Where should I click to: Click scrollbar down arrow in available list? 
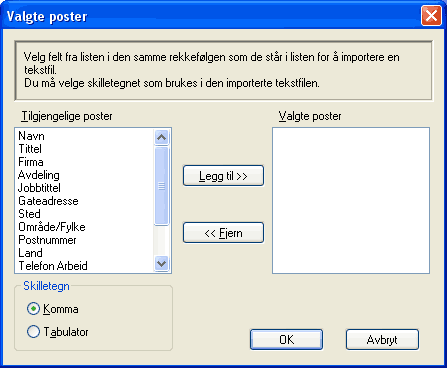click(x=162, y=264)
